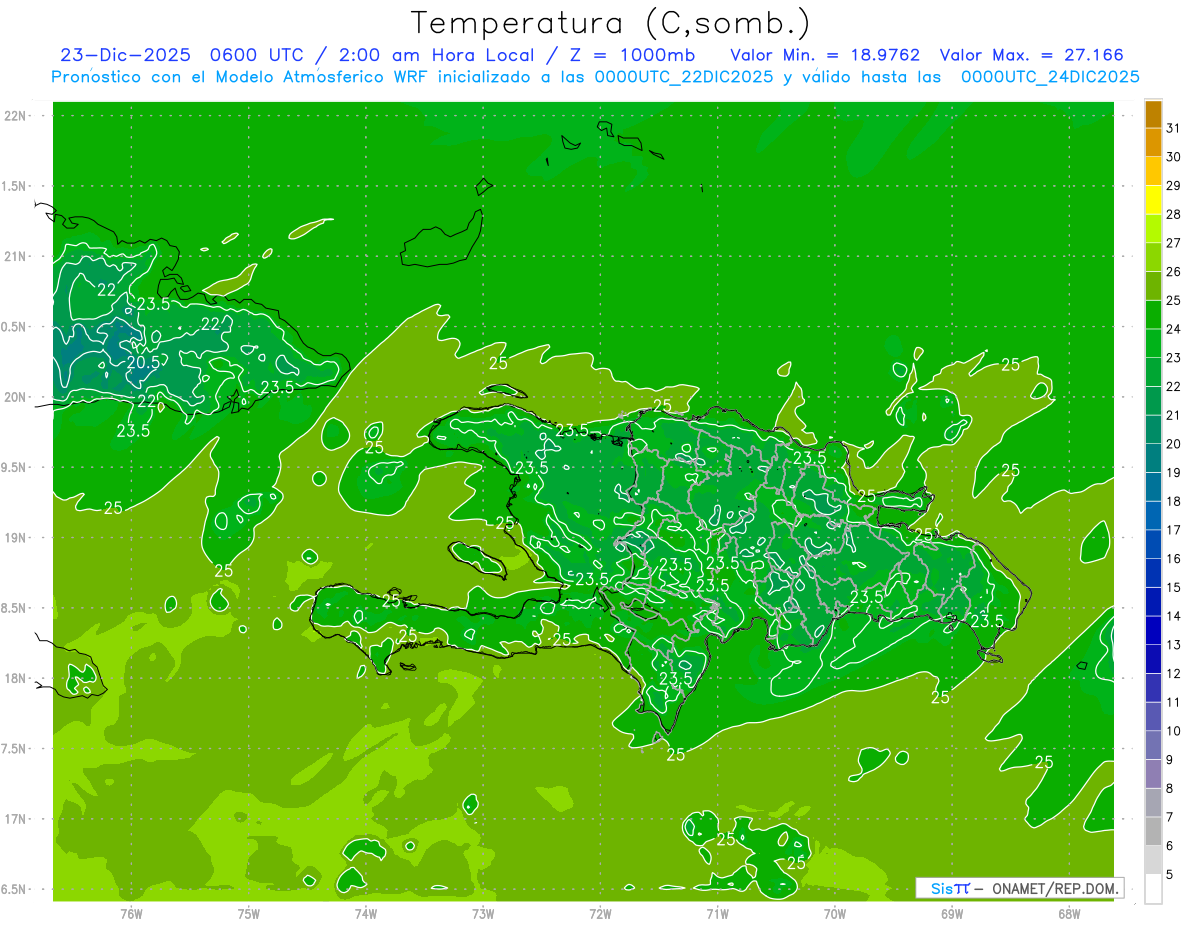
Task: Click the "22N" latitude axis label
Action: tap(16, 116)
